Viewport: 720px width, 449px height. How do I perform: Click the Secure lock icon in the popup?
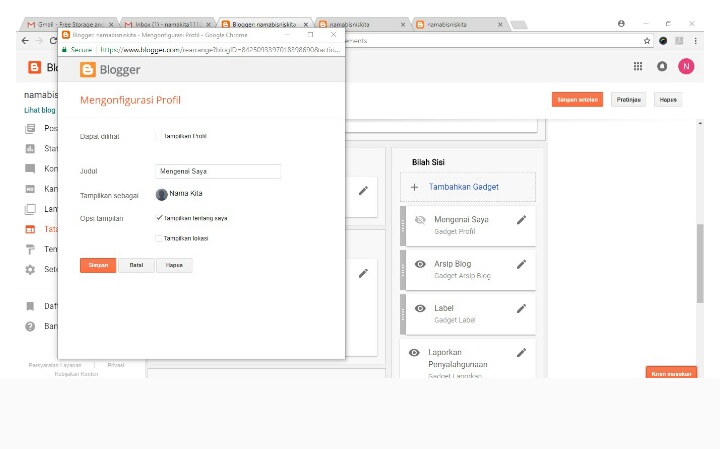[x=64, y=50]
